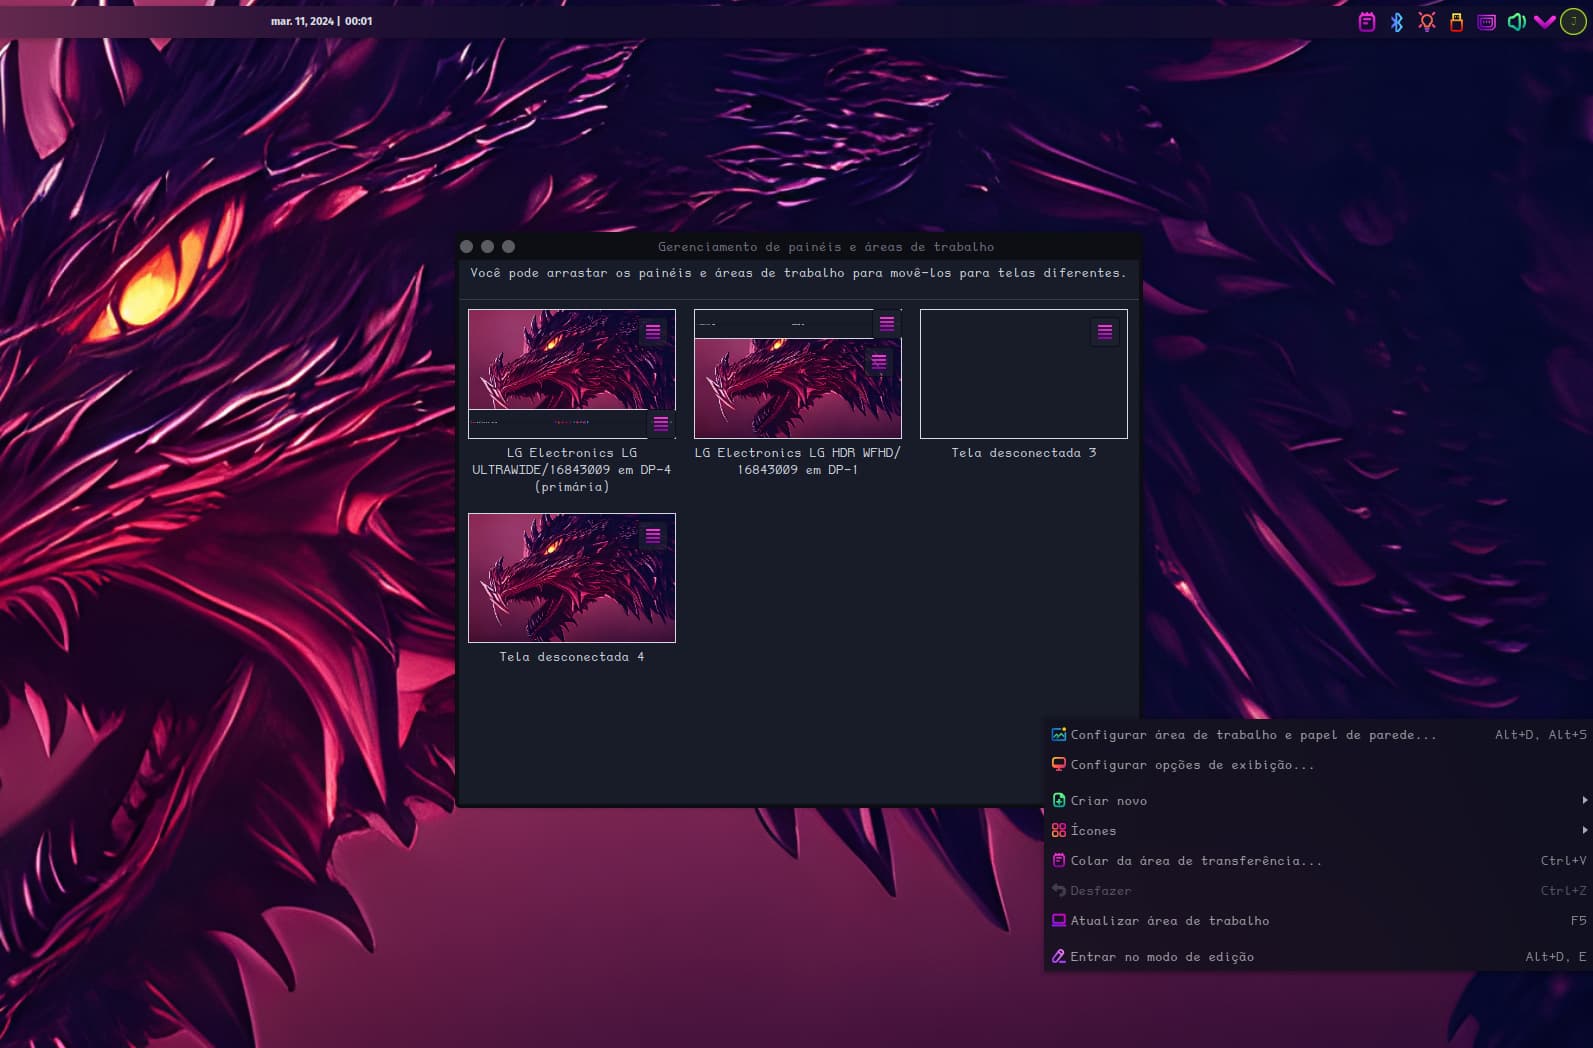Open the Criar novo menu entry

point(1318,801)
